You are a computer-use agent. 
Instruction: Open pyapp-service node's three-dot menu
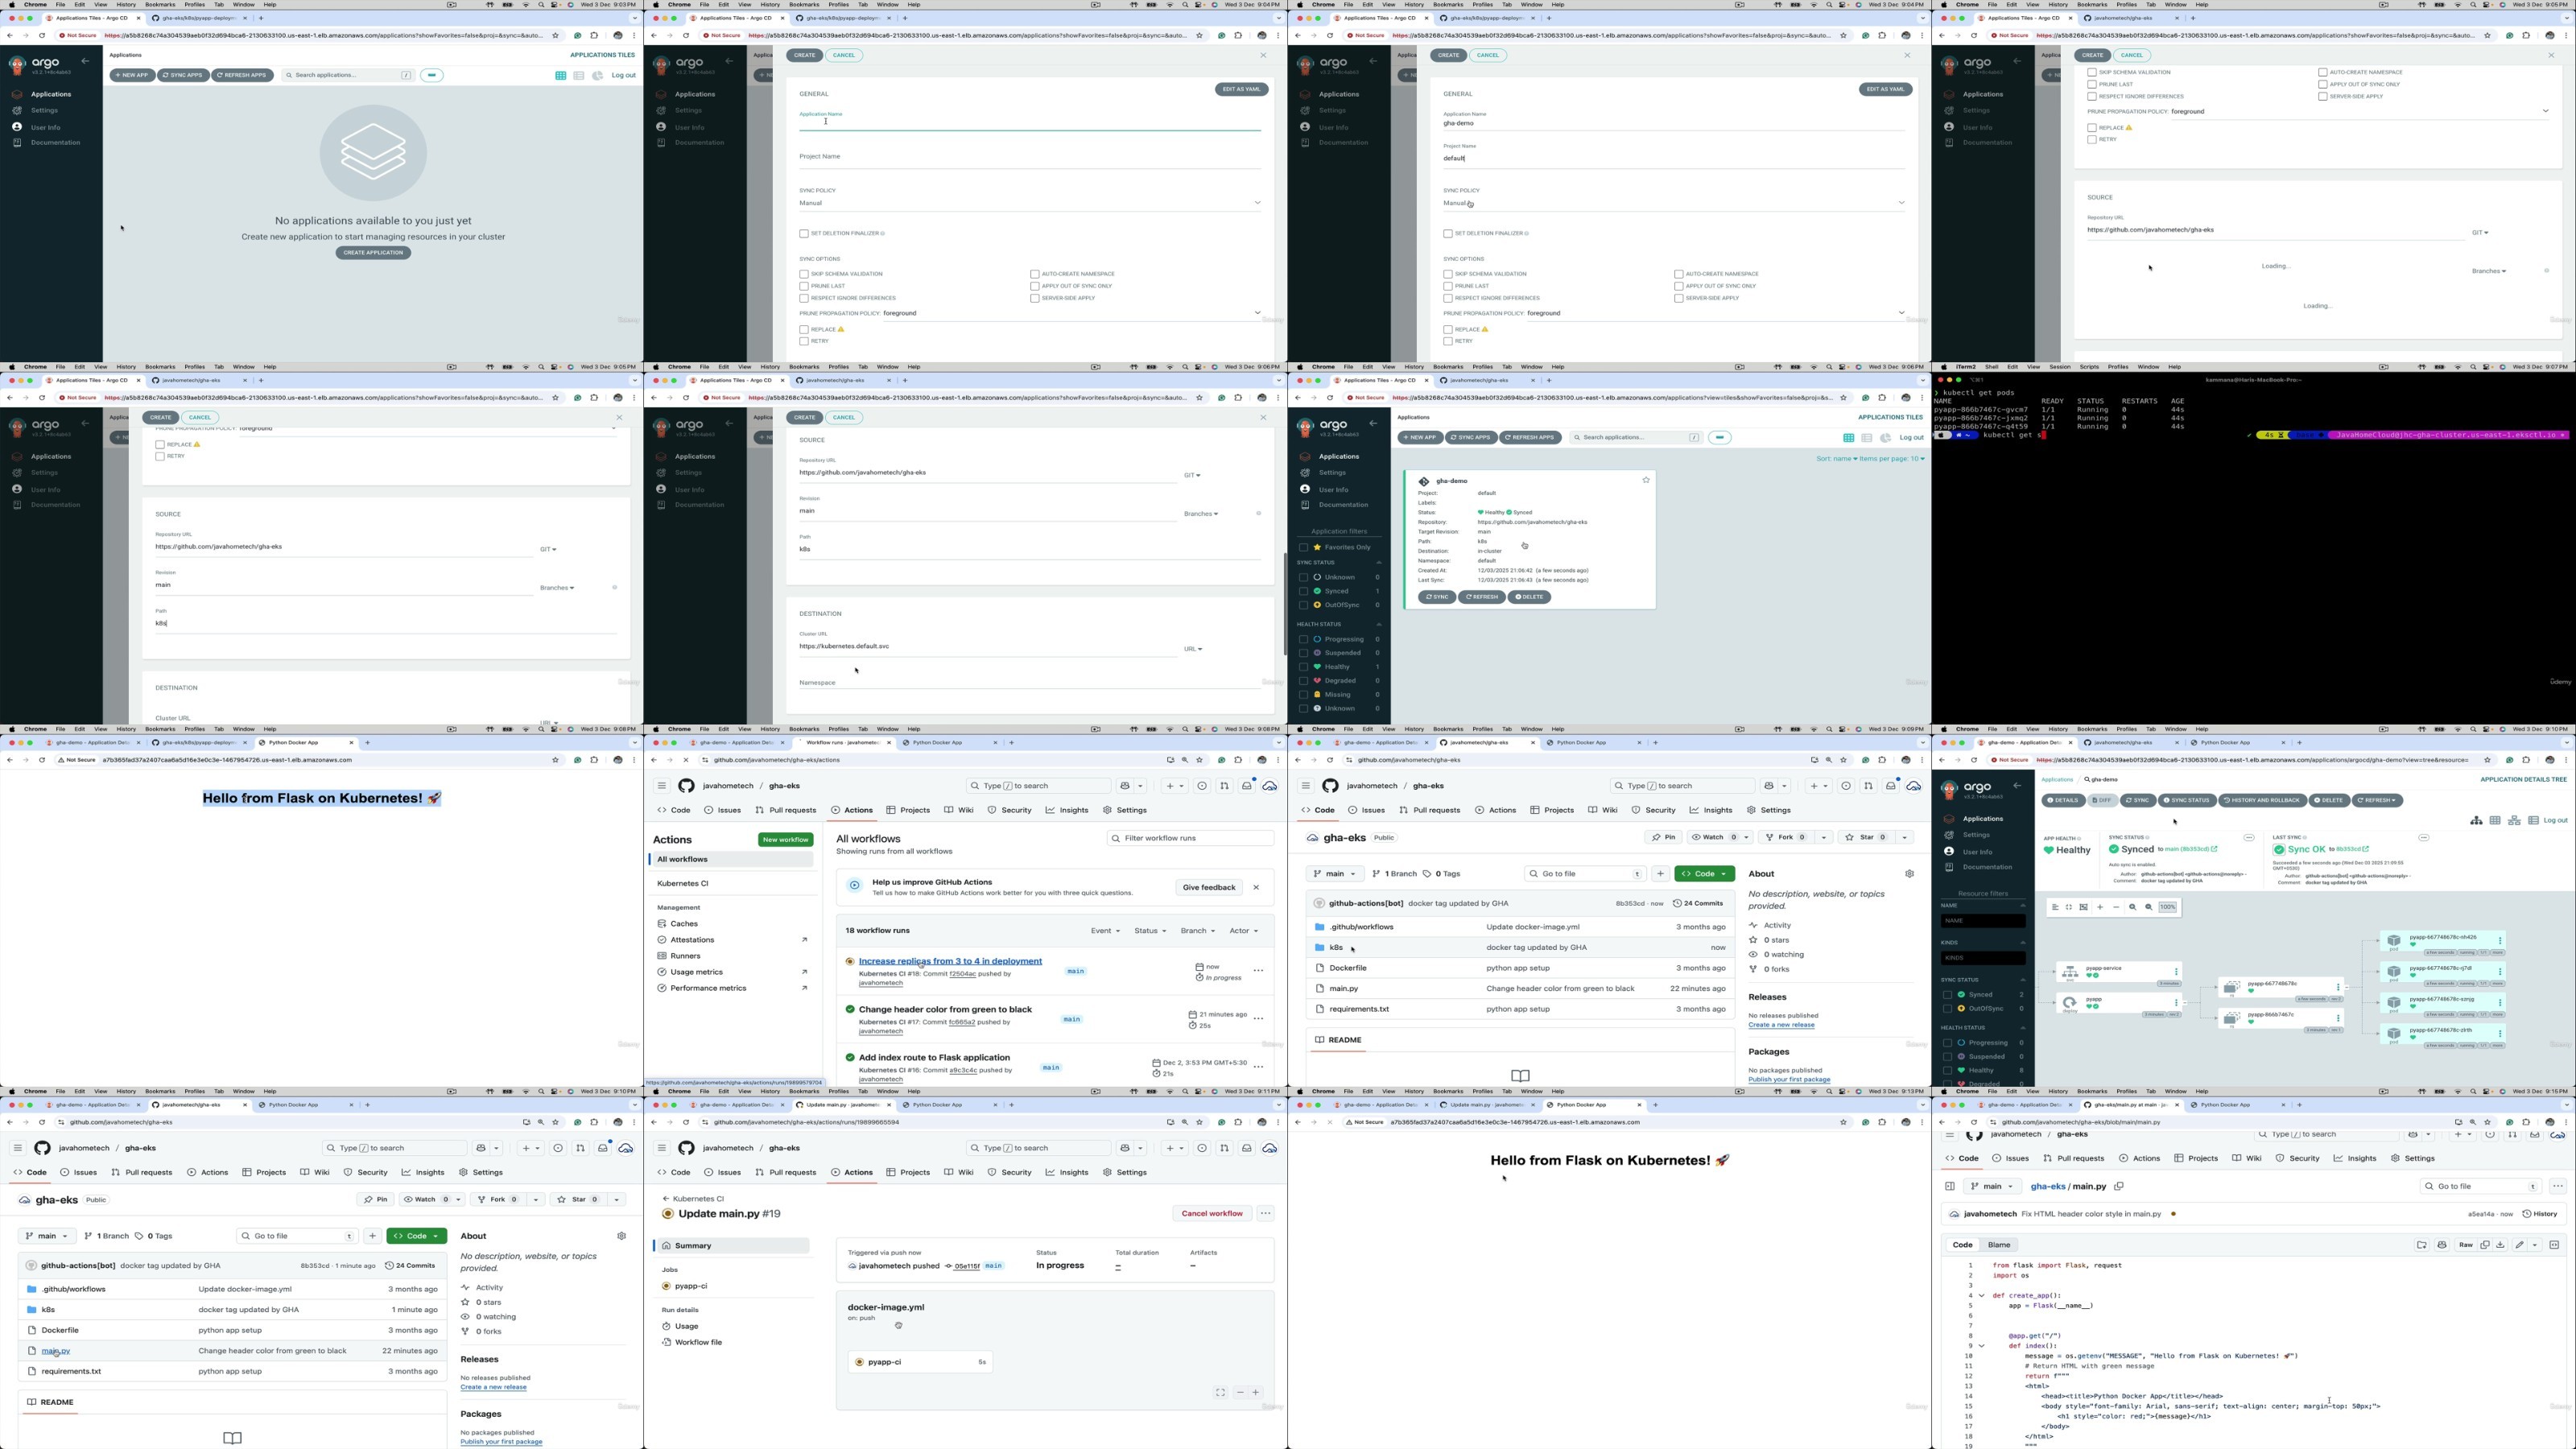(2176, 971)
